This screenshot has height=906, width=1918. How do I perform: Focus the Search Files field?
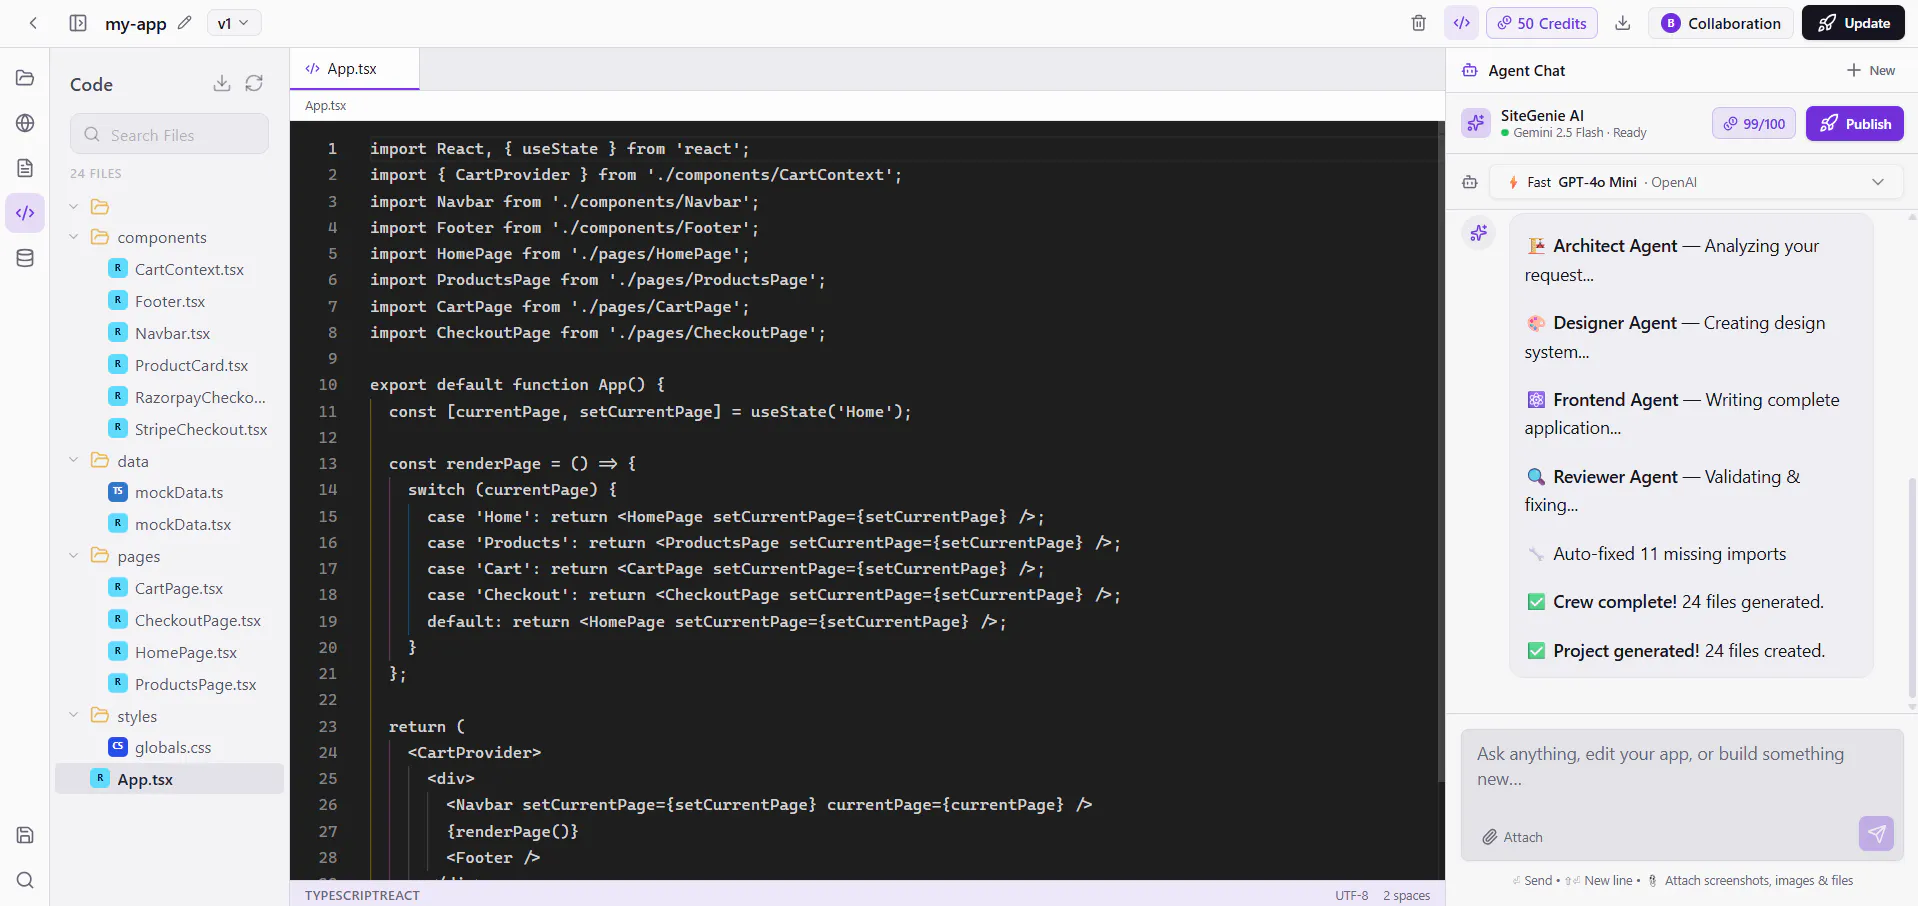pos(169,134)
